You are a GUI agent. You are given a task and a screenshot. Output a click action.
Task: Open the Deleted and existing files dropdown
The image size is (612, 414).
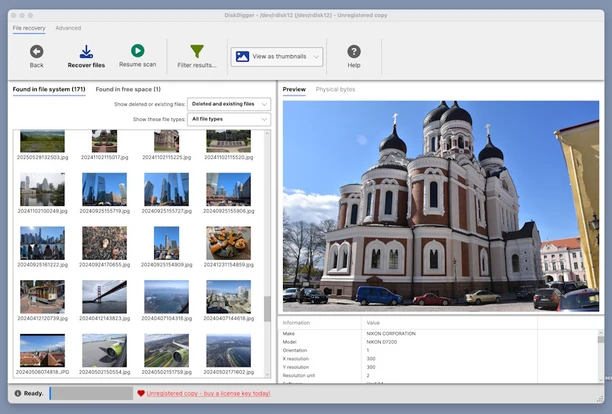[229, 104]
